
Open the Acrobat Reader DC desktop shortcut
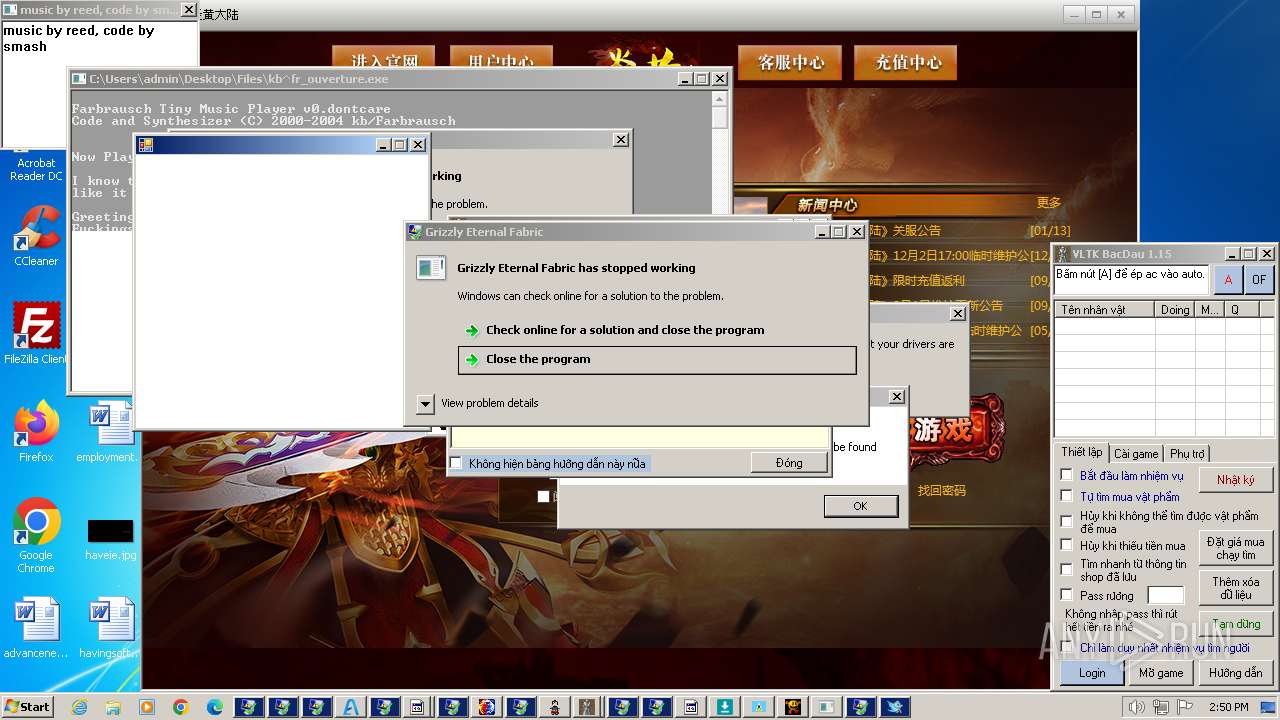coord(36,168)
